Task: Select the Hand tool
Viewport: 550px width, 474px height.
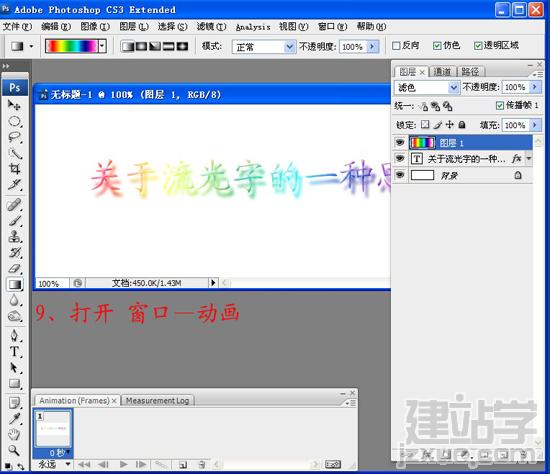Action: (x=14, y=434)
